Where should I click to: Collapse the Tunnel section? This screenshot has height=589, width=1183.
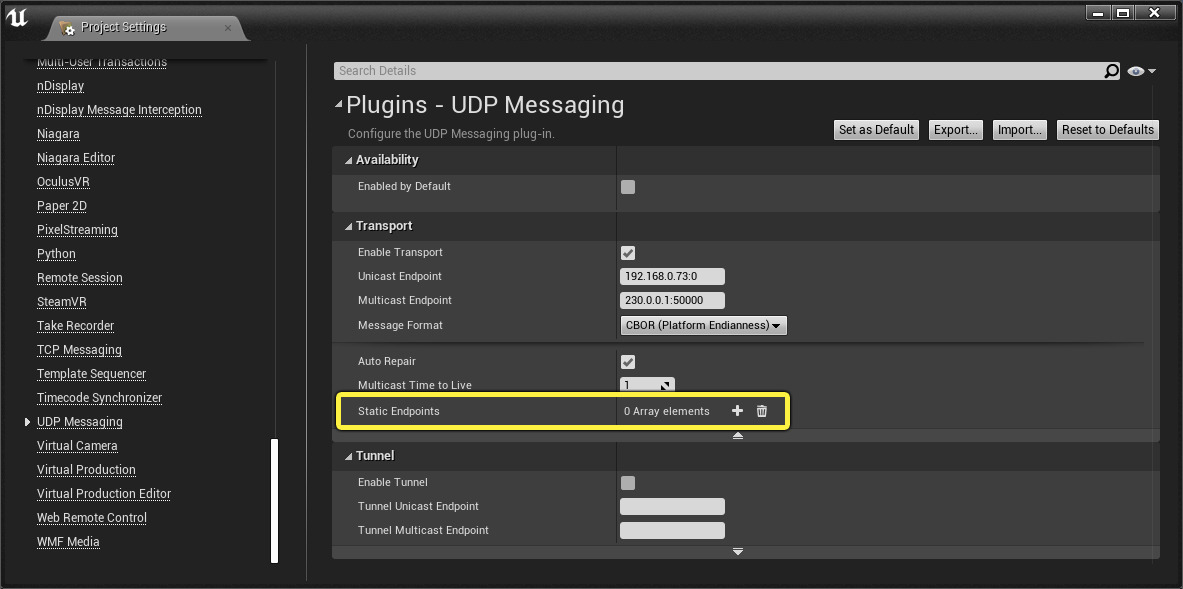click(x=349, y=456)
